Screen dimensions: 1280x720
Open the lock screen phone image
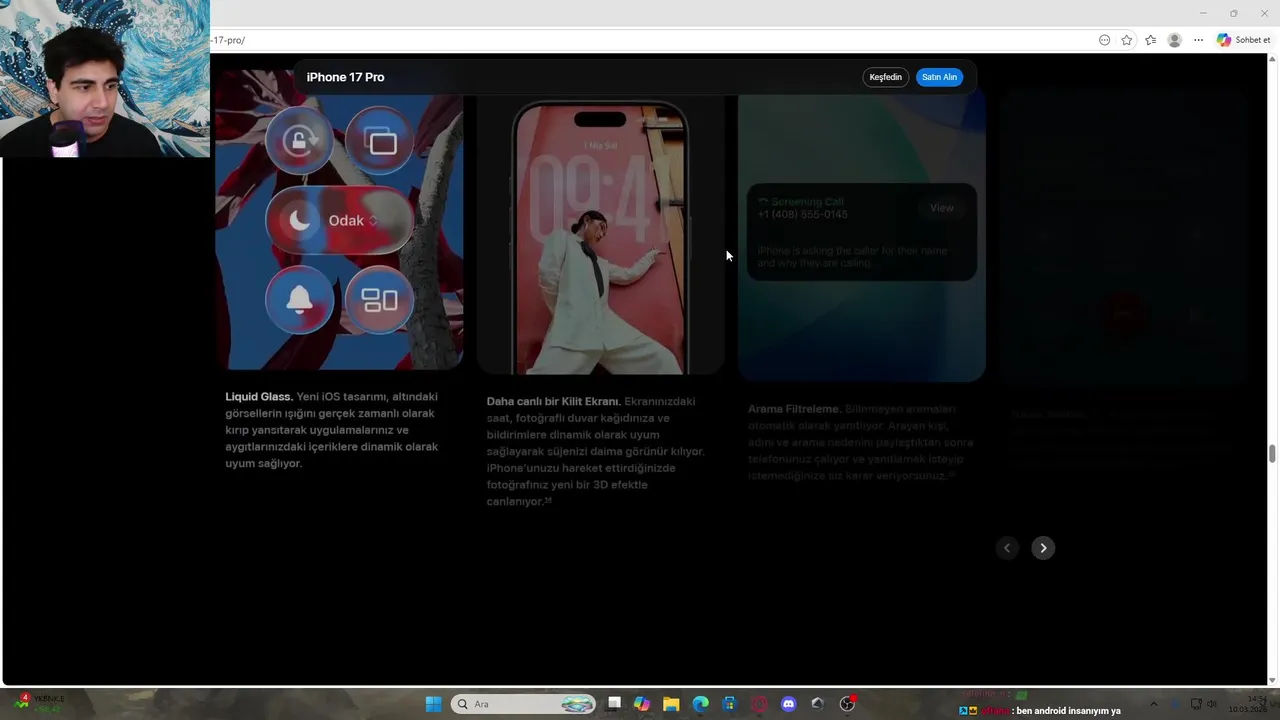(x=600, y=236)
